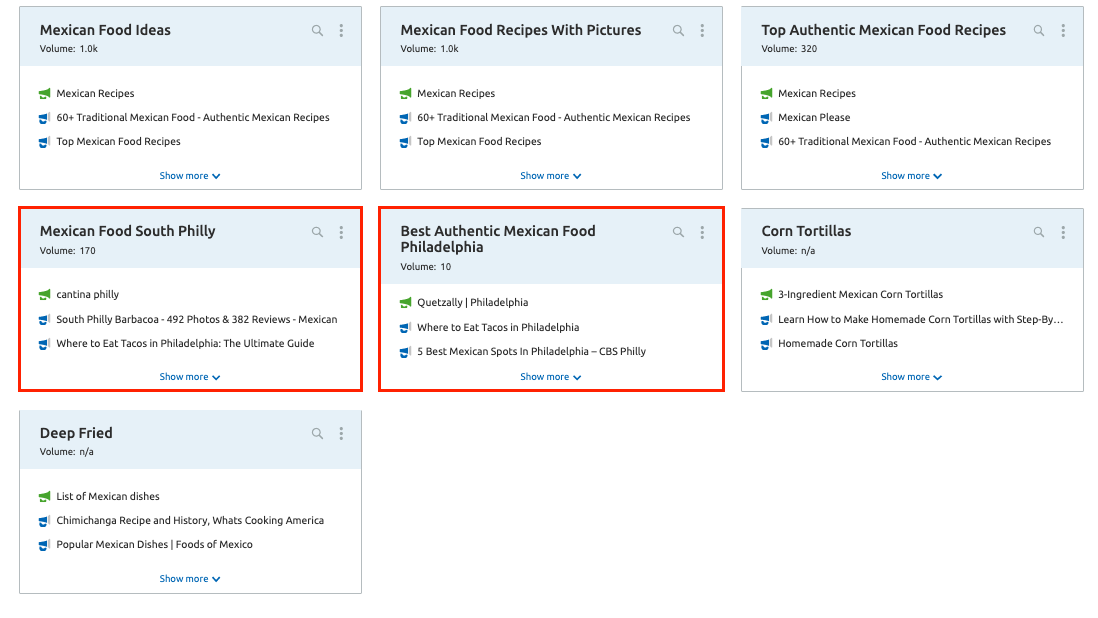Expand Show more in Mexican Food Ideas card

[189, 176]
